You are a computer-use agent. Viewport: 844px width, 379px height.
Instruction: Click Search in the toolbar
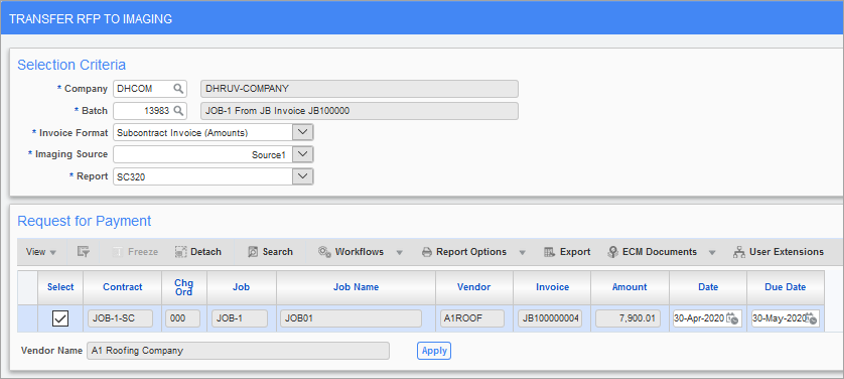tap(270, 251)
